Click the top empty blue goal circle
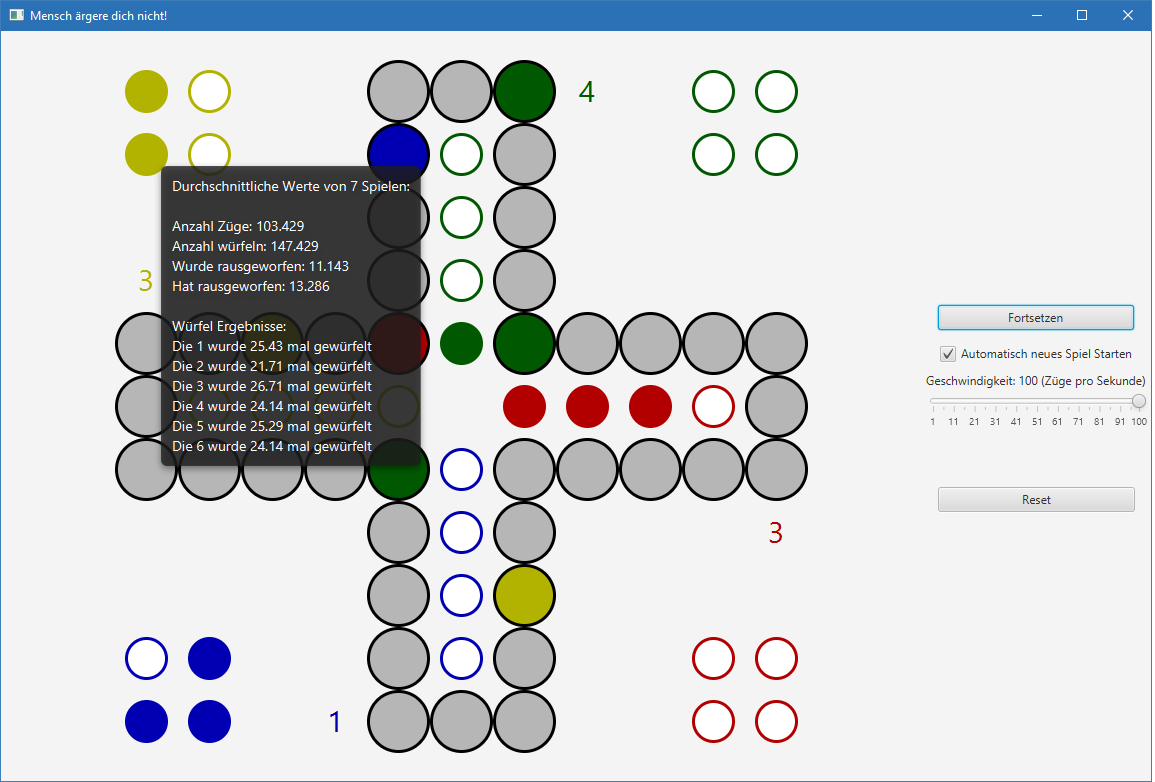 click(x=461, y=469)
